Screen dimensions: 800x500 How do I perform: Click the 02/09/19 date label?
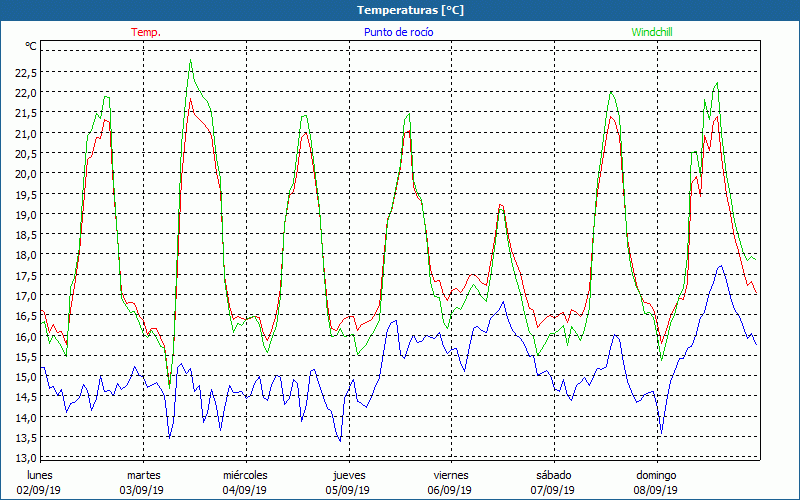click(x=39, y=490)
